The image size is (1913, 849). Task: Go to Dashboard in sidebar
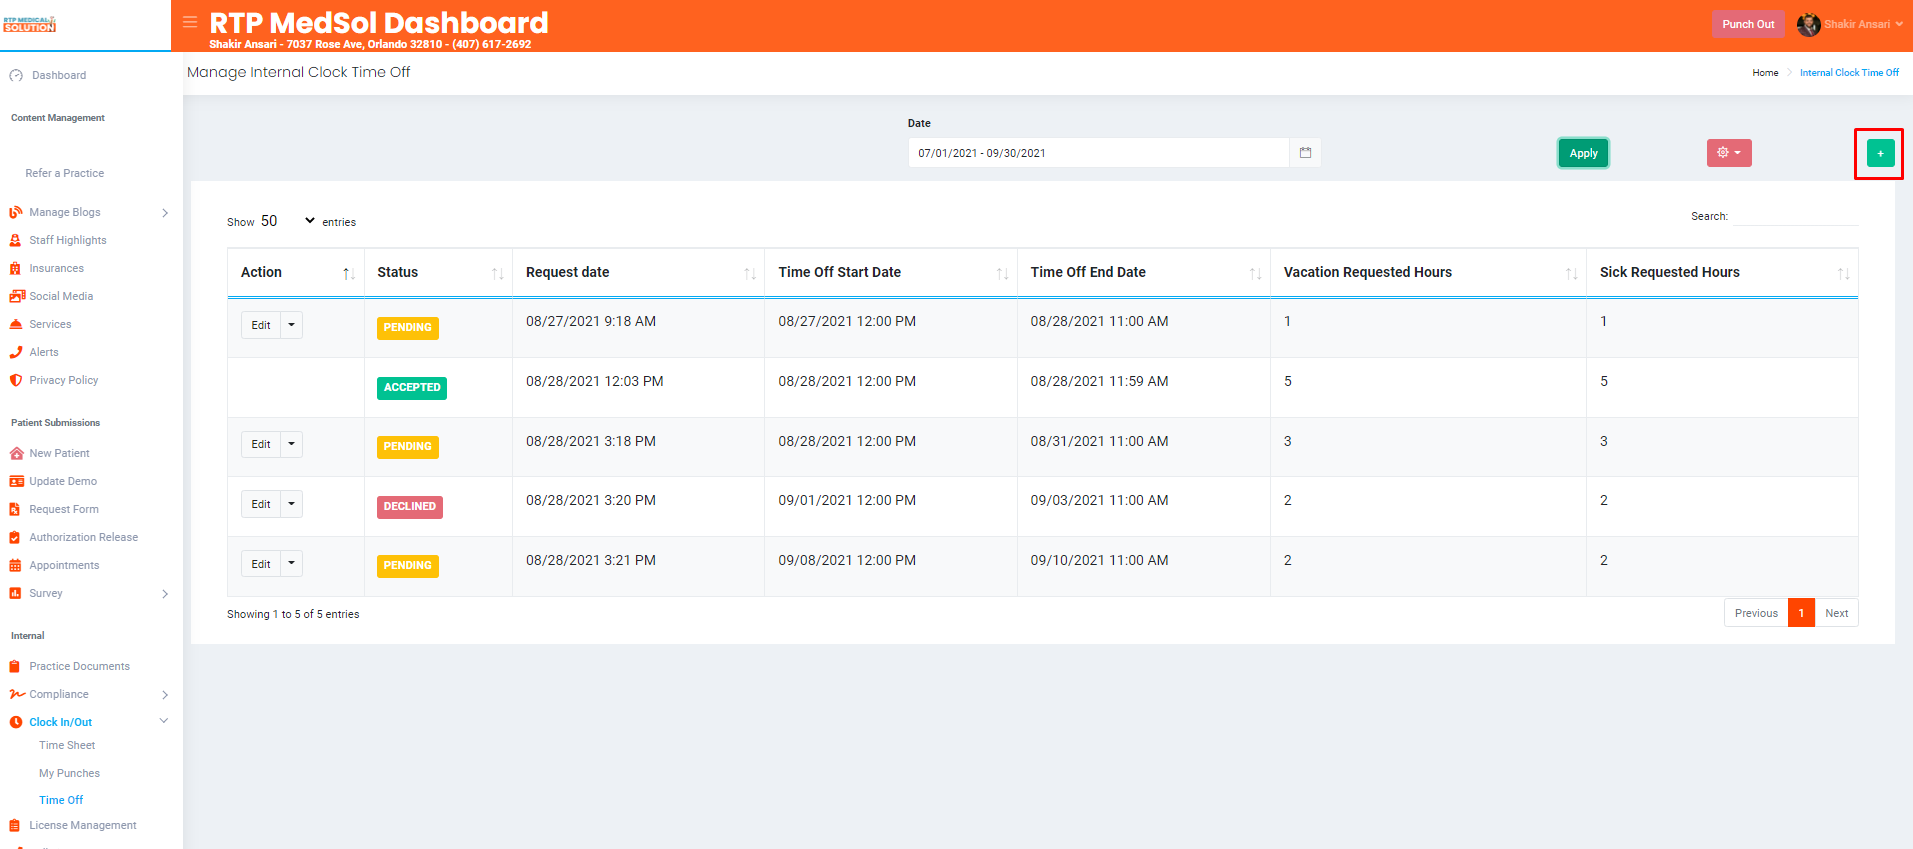tap(59, 75)
